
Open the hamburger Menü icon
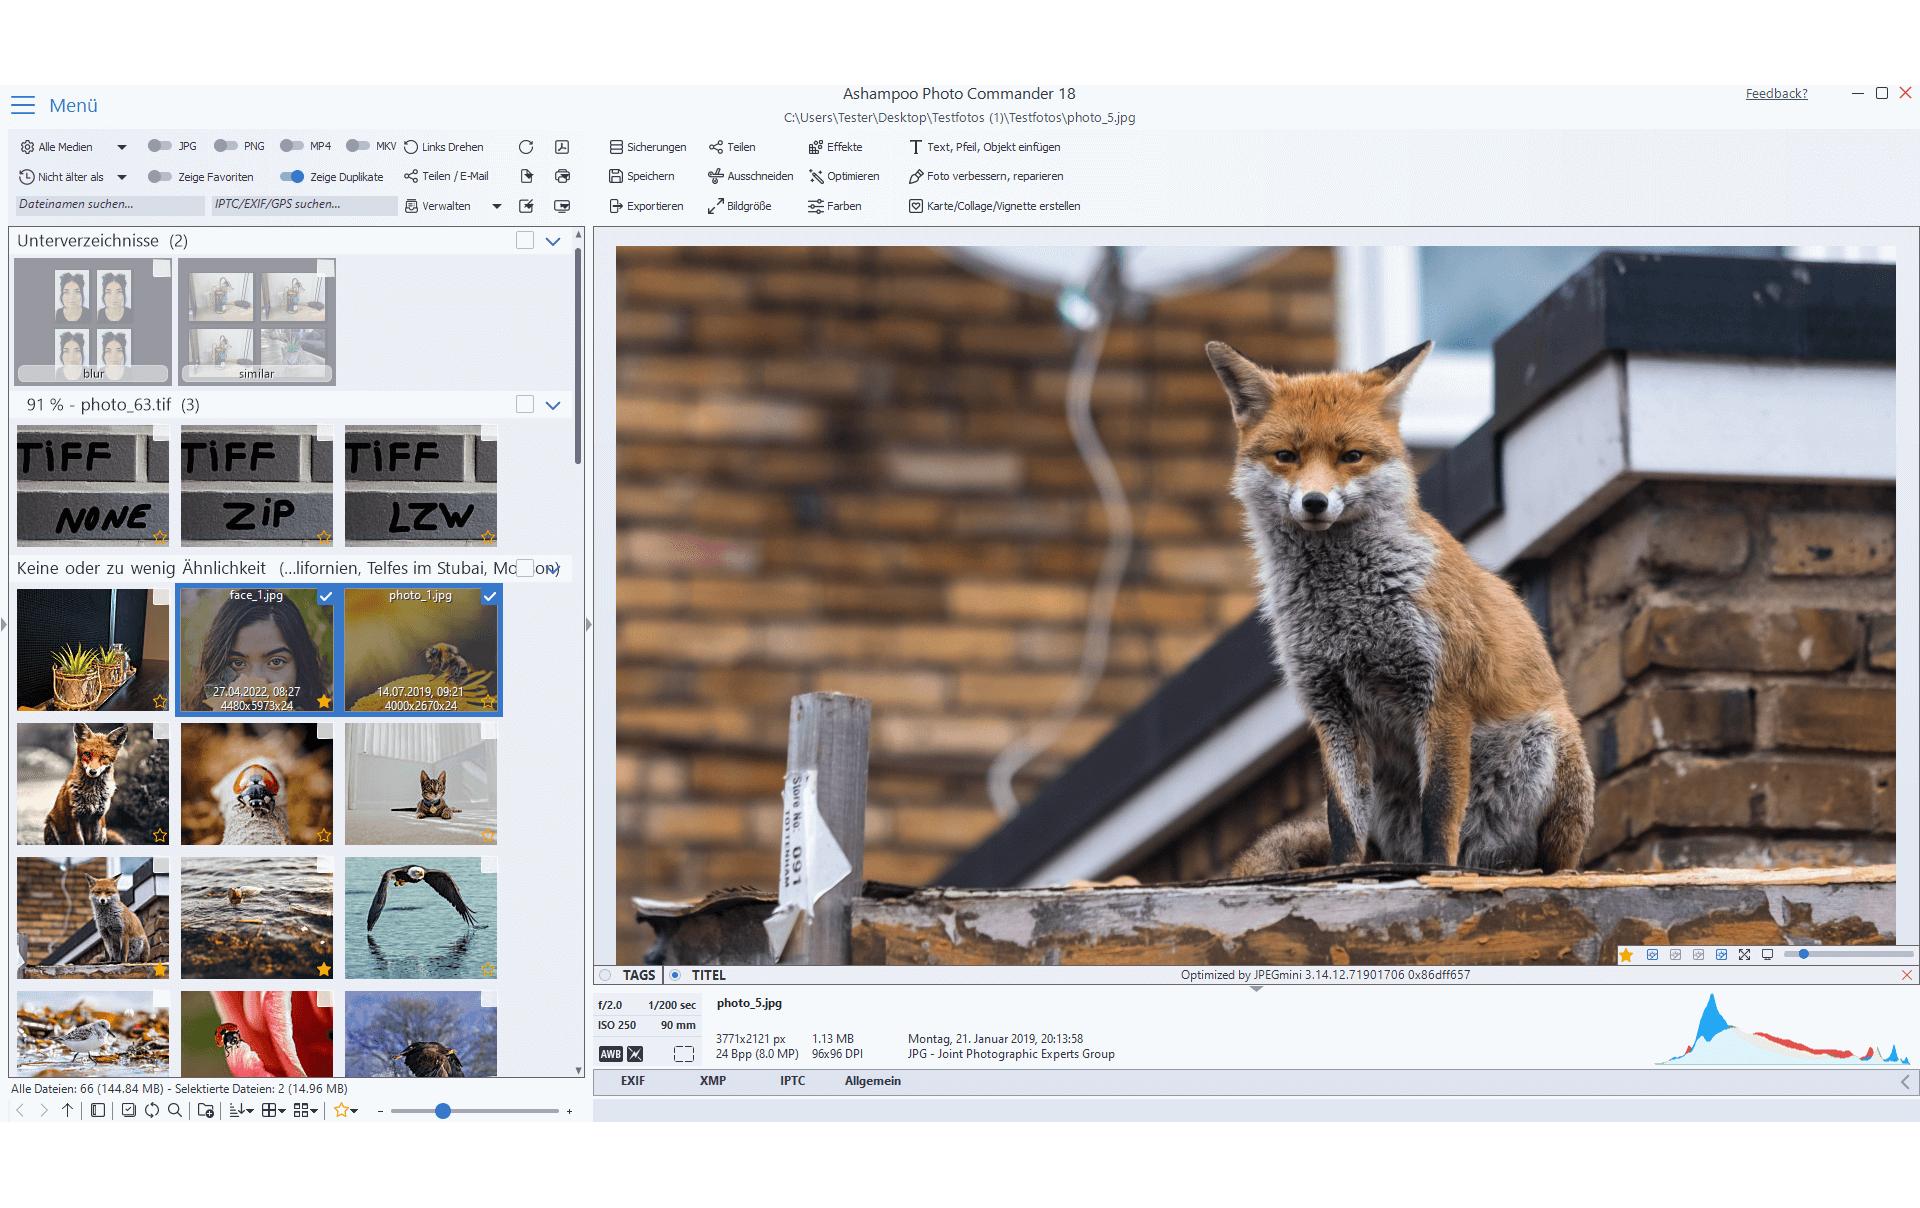click(x=23, y=105)
